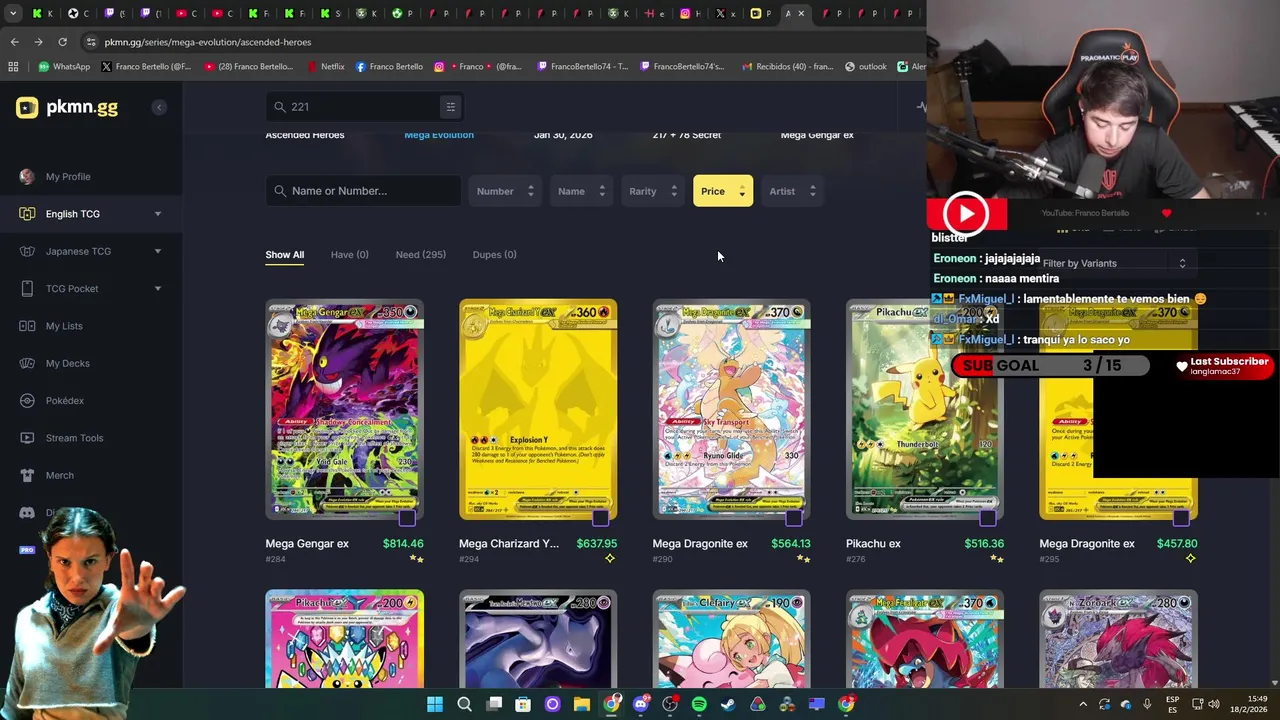The width and height of the screenshot is (1280, 720).
Task: Open the Franco Bertello Facebook bookmark
Action: [389, 67]
